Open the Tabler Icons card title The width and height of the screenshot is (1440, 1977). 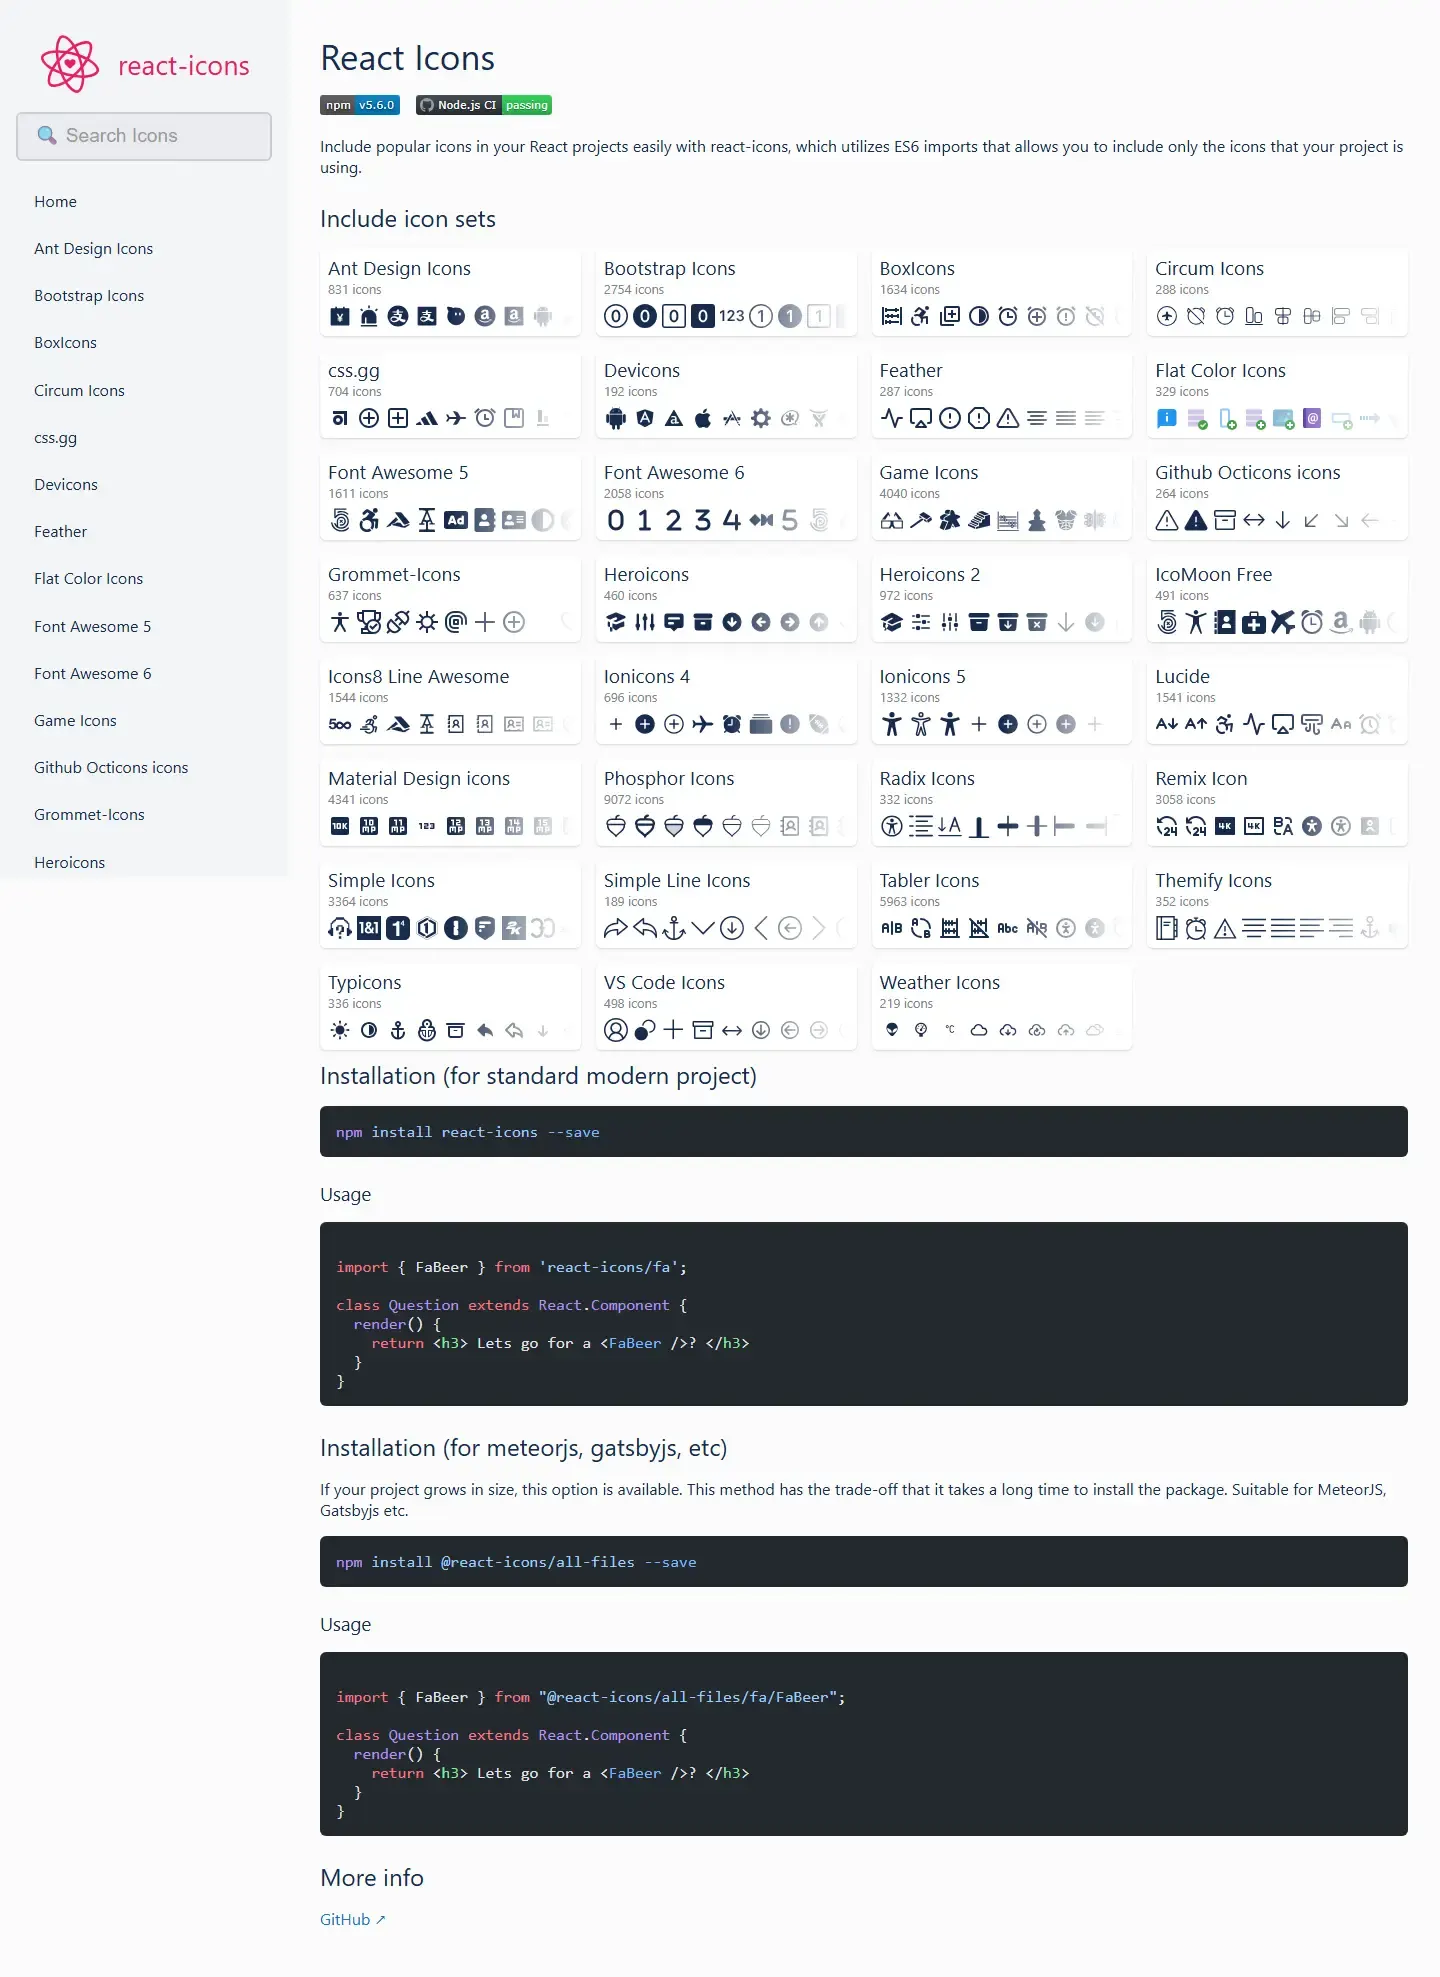930,881
